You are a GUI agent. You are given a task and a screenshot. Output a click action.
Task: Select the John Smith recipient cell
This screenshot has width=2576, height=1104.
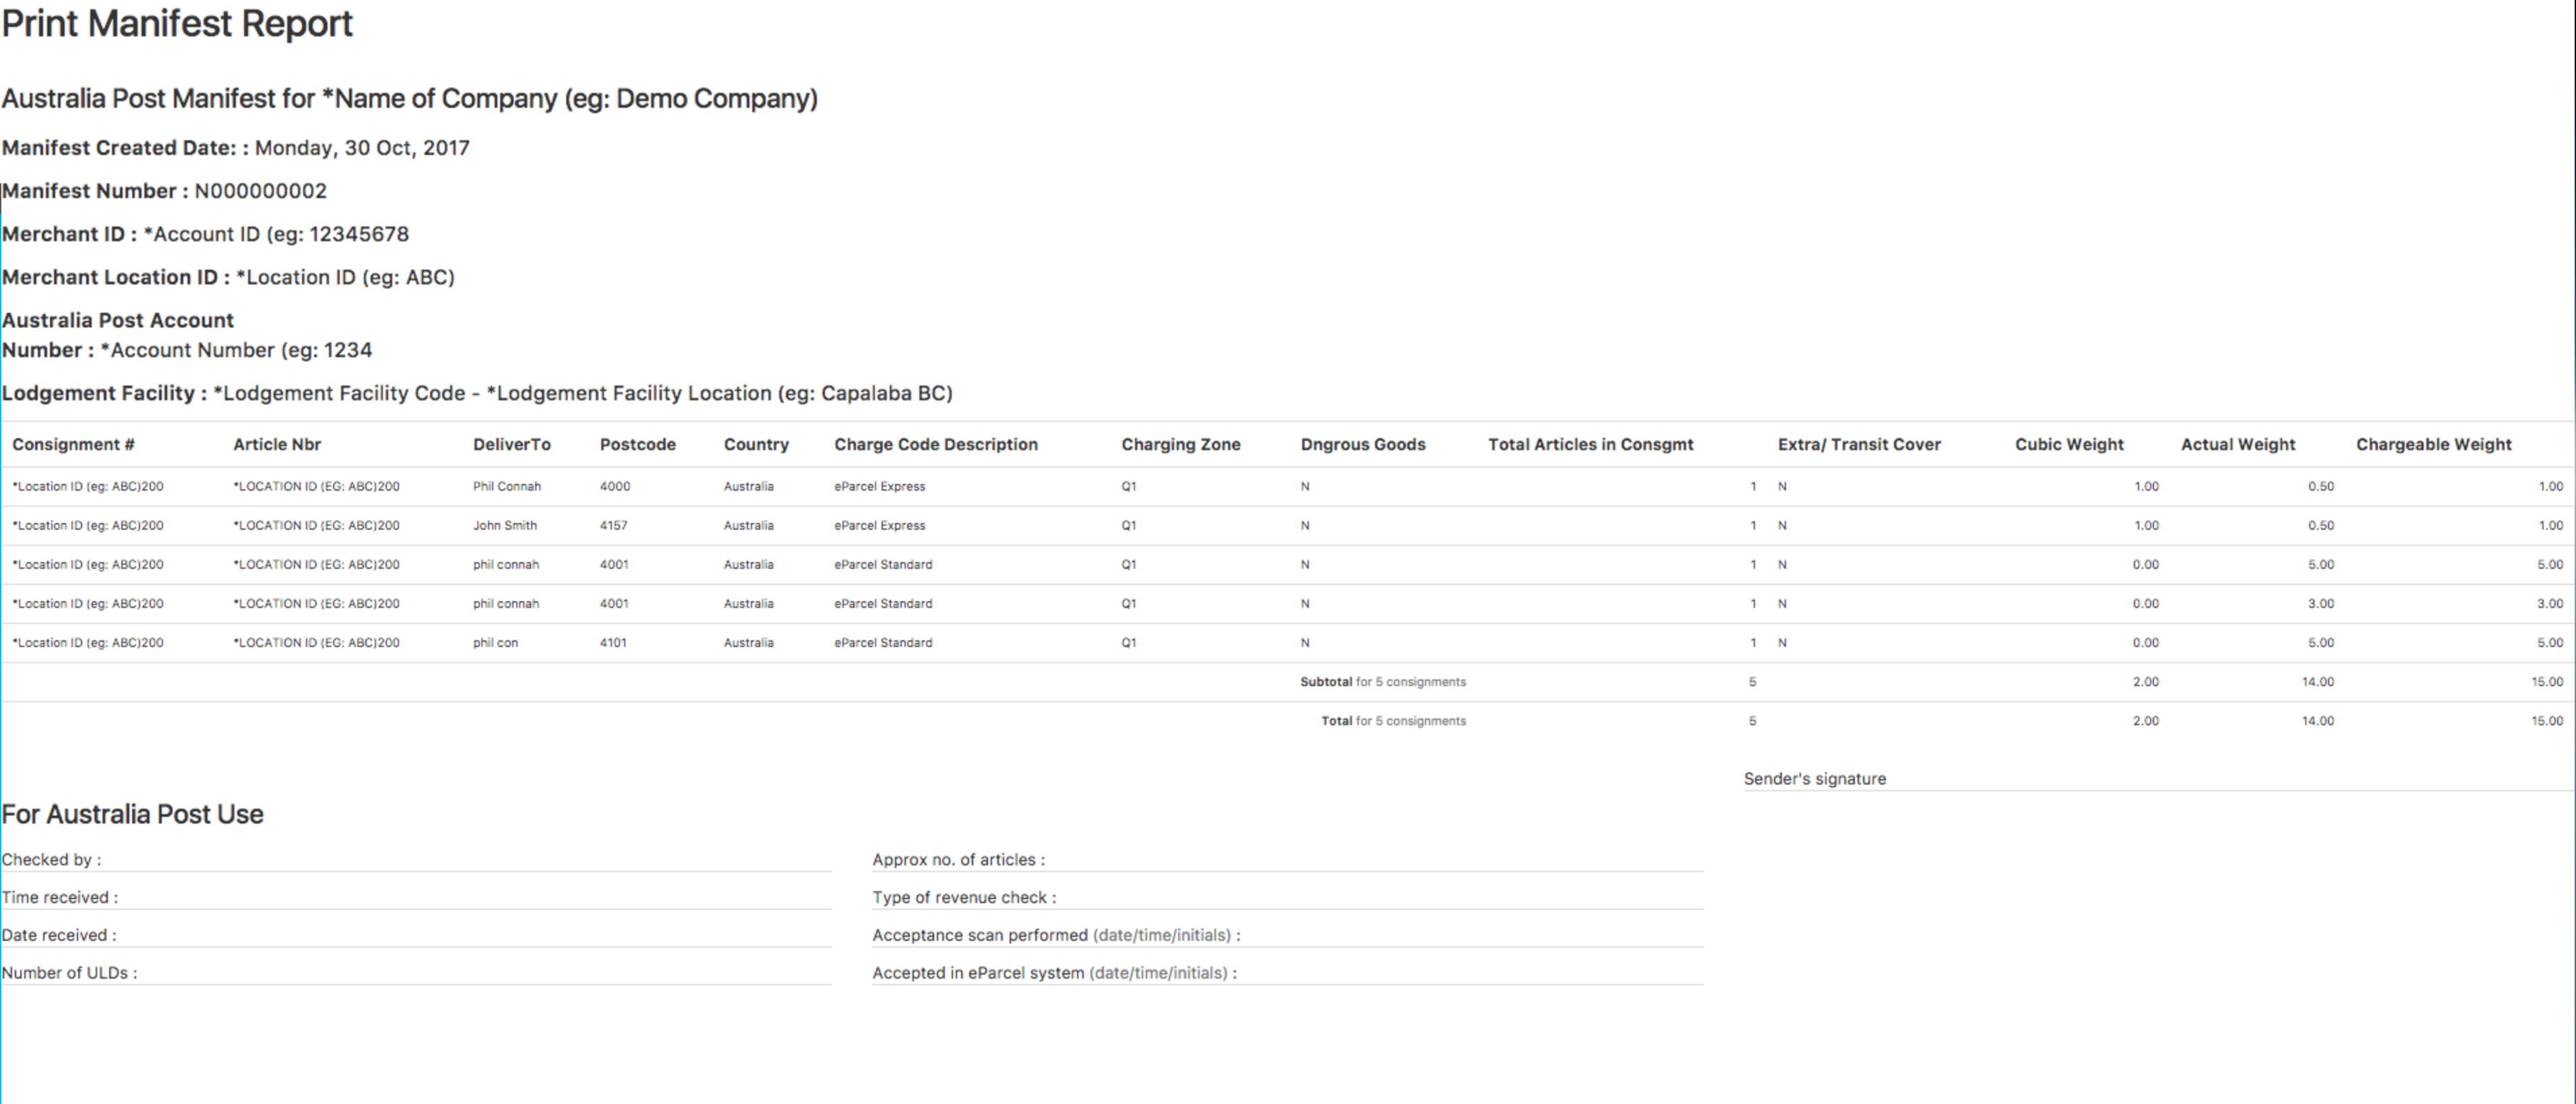pos(505,525)
